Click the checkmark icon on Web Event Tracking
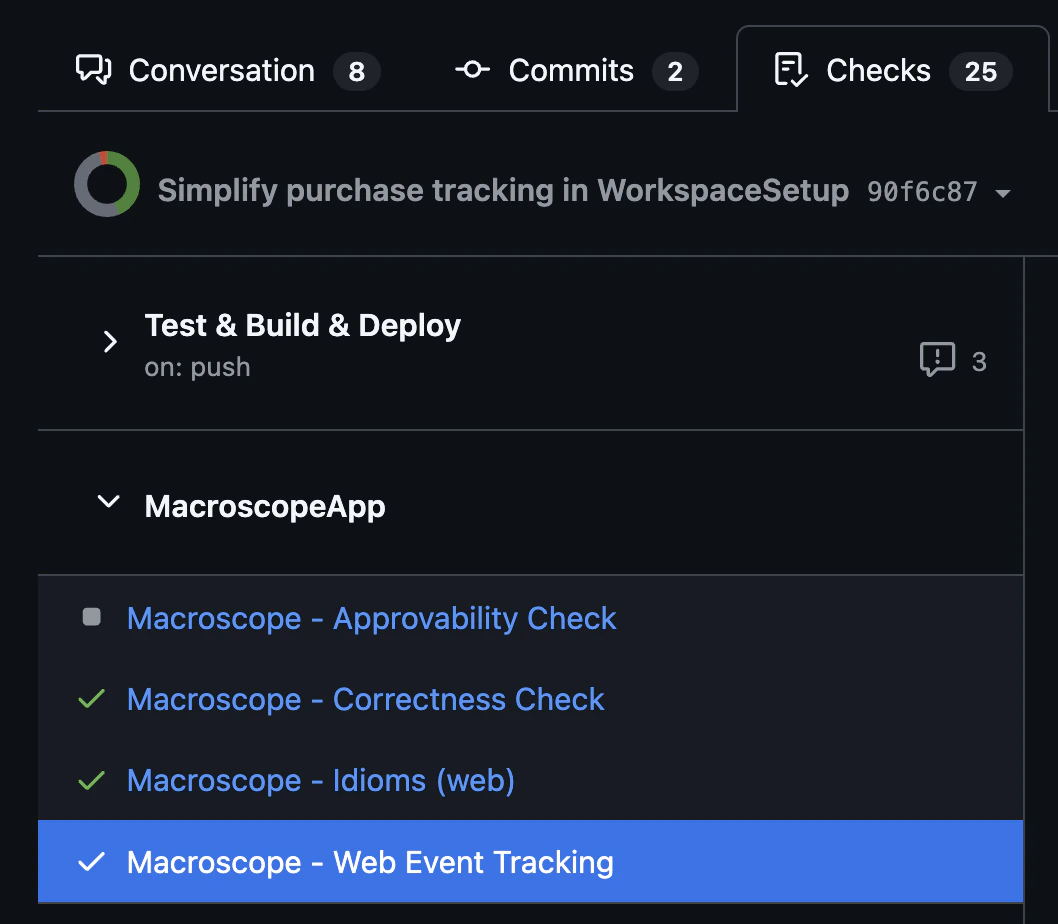Viewport: 1058px width, 924px height. [90, 861]
